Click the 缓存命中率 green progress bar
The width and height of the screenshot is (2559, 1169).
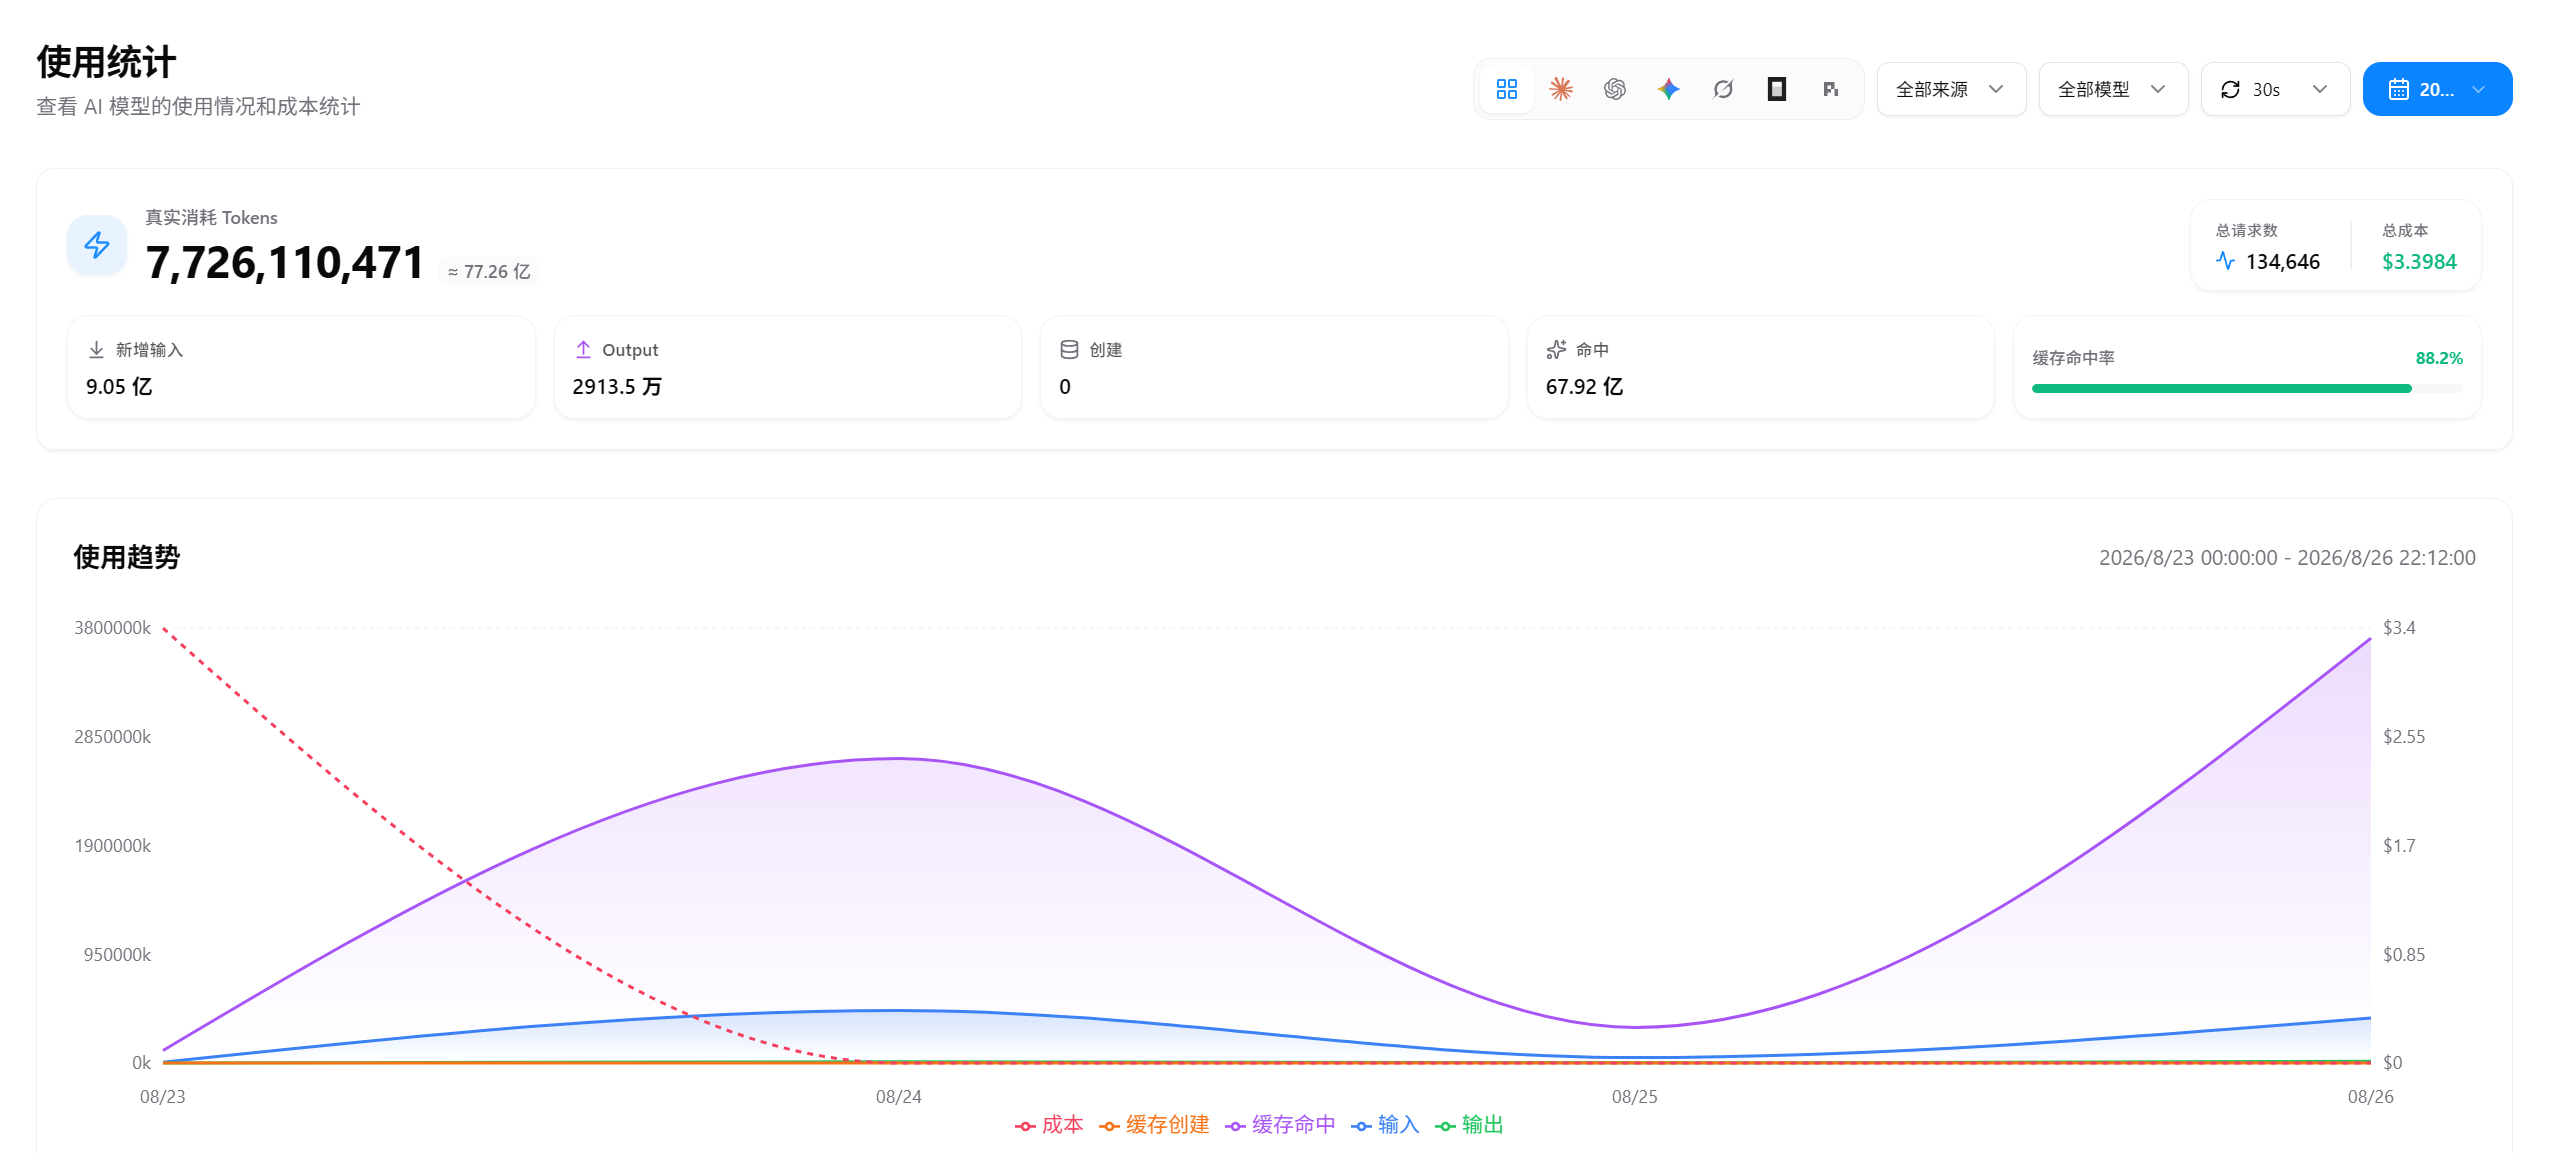[x=2246, y=389]
